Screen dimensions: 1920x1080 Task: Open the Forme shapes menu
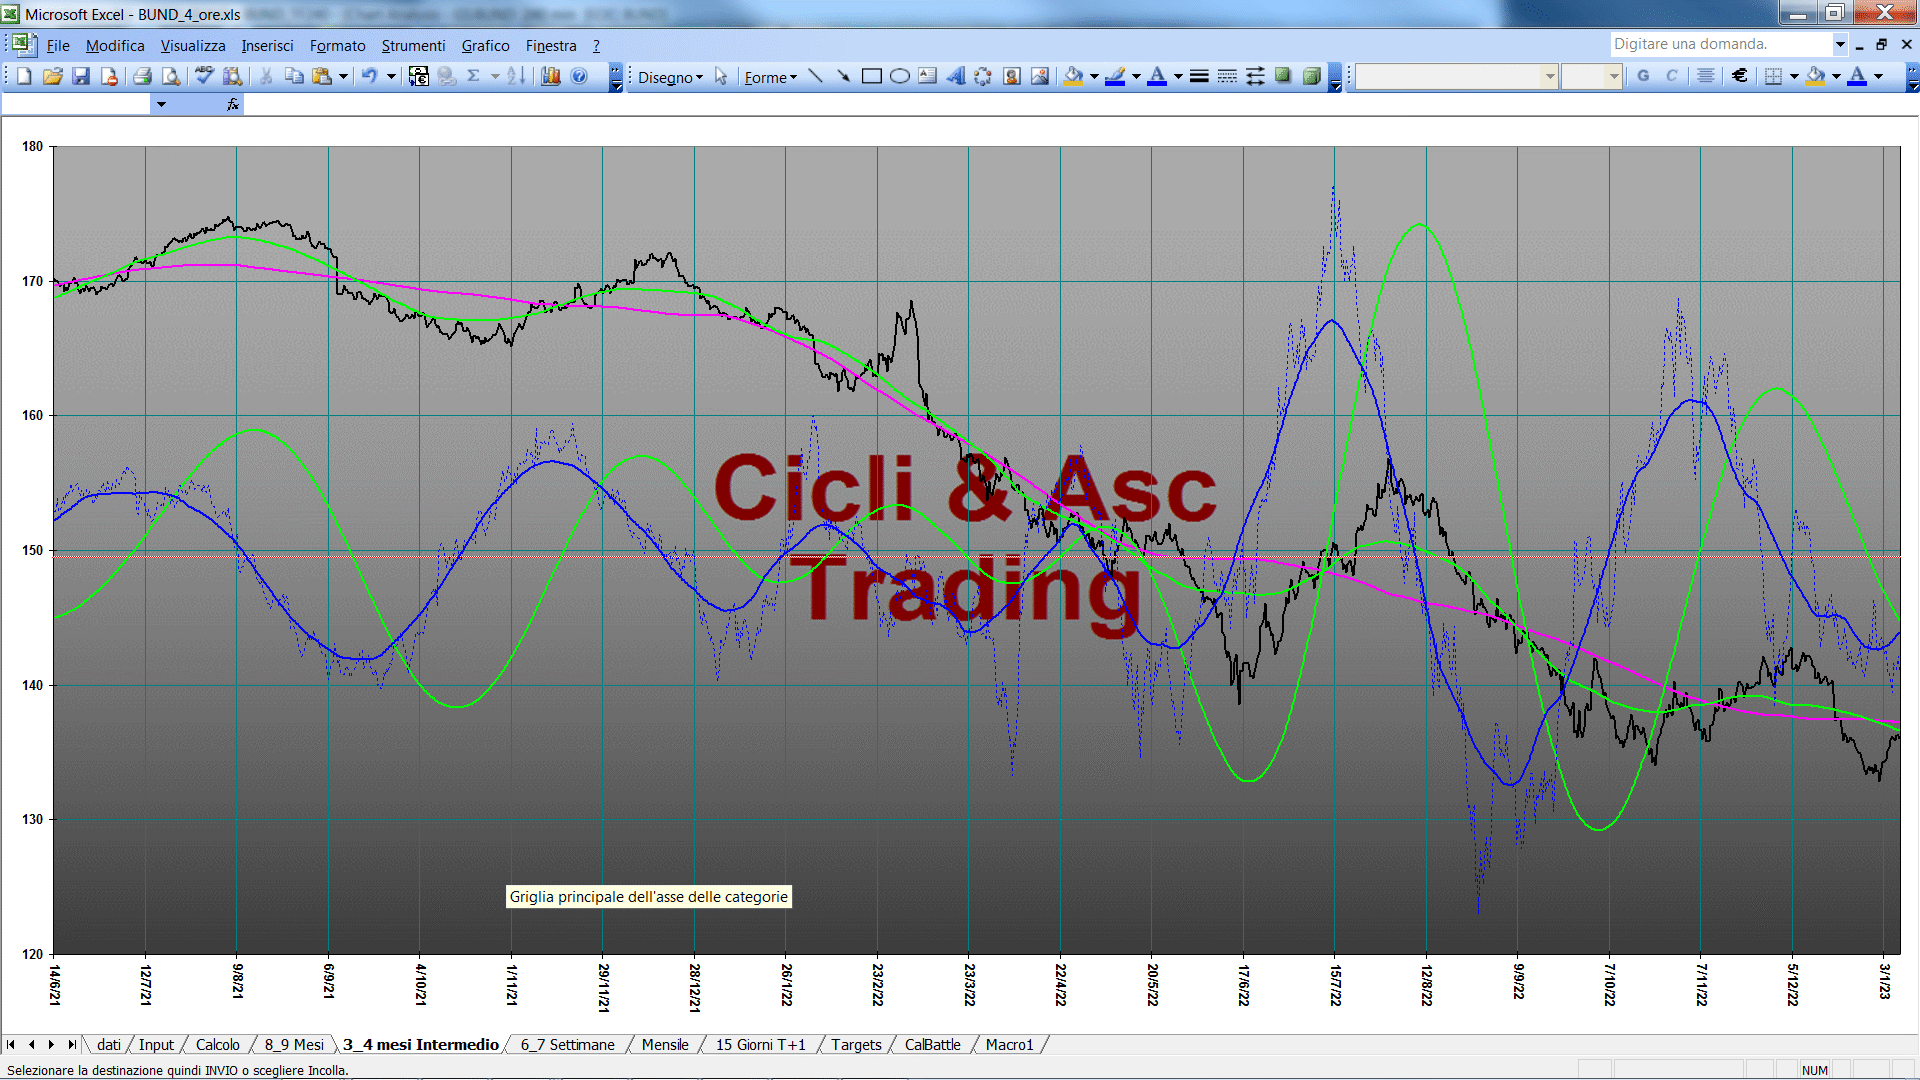770,77
